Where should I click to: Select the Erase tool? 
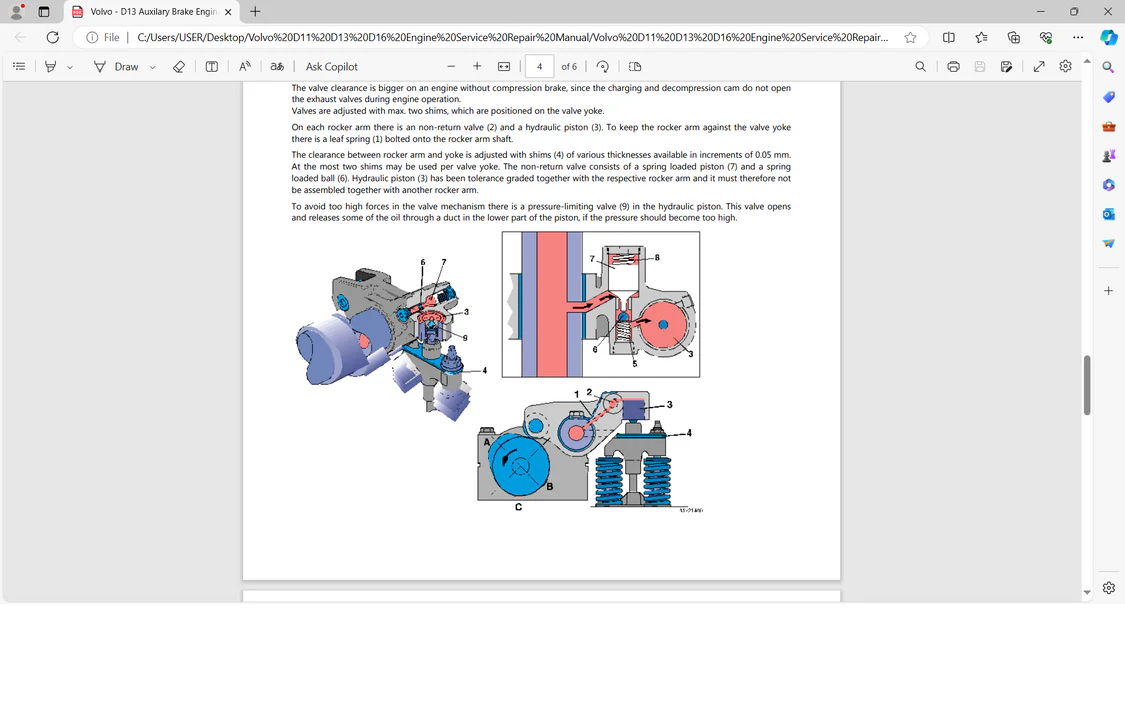coord(179,66)
